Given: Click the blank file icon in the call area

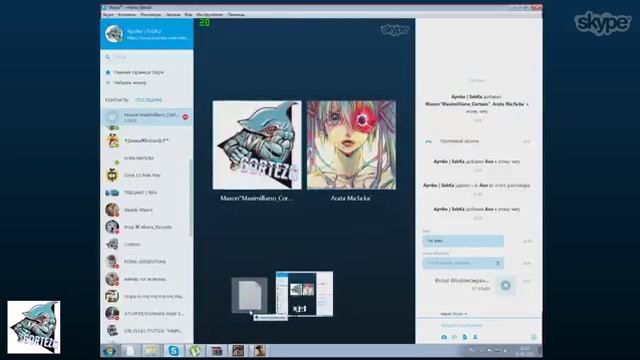Looking at the screenshot, I should click(x=249, y=295).
